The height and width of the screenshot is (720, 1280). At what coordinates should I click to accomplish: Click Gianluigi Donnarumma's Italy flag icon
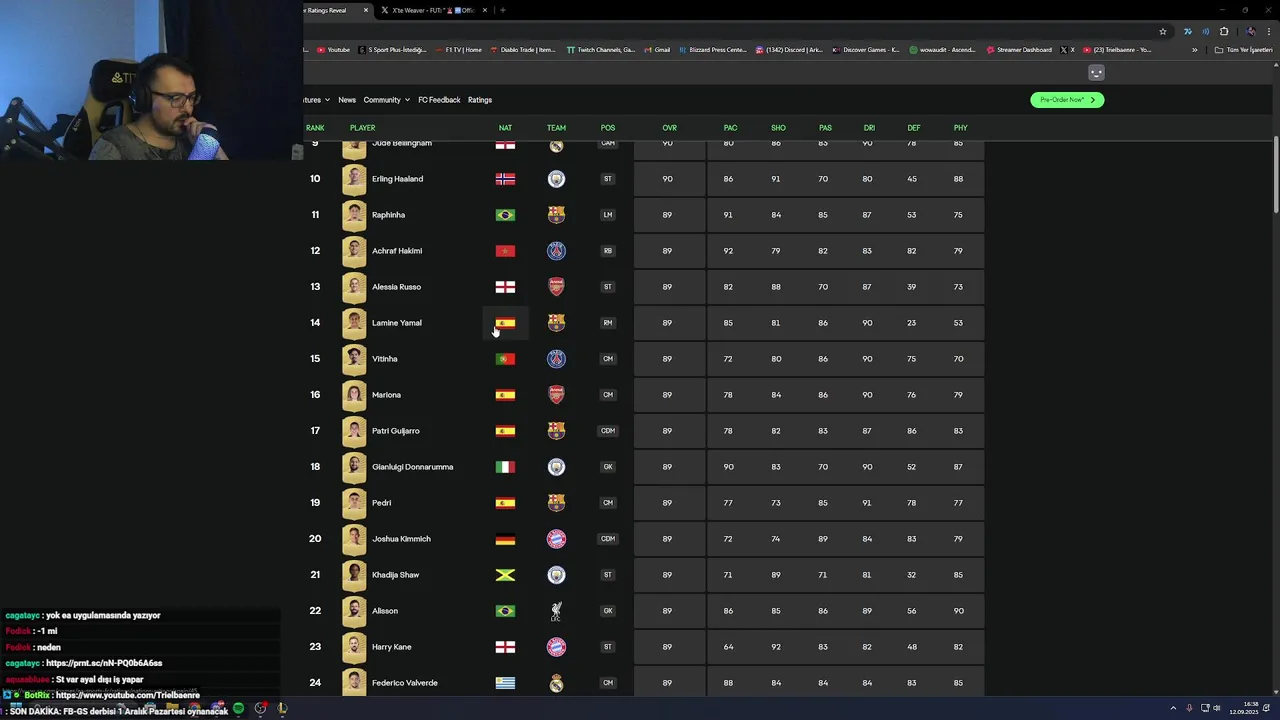(505, 467)
